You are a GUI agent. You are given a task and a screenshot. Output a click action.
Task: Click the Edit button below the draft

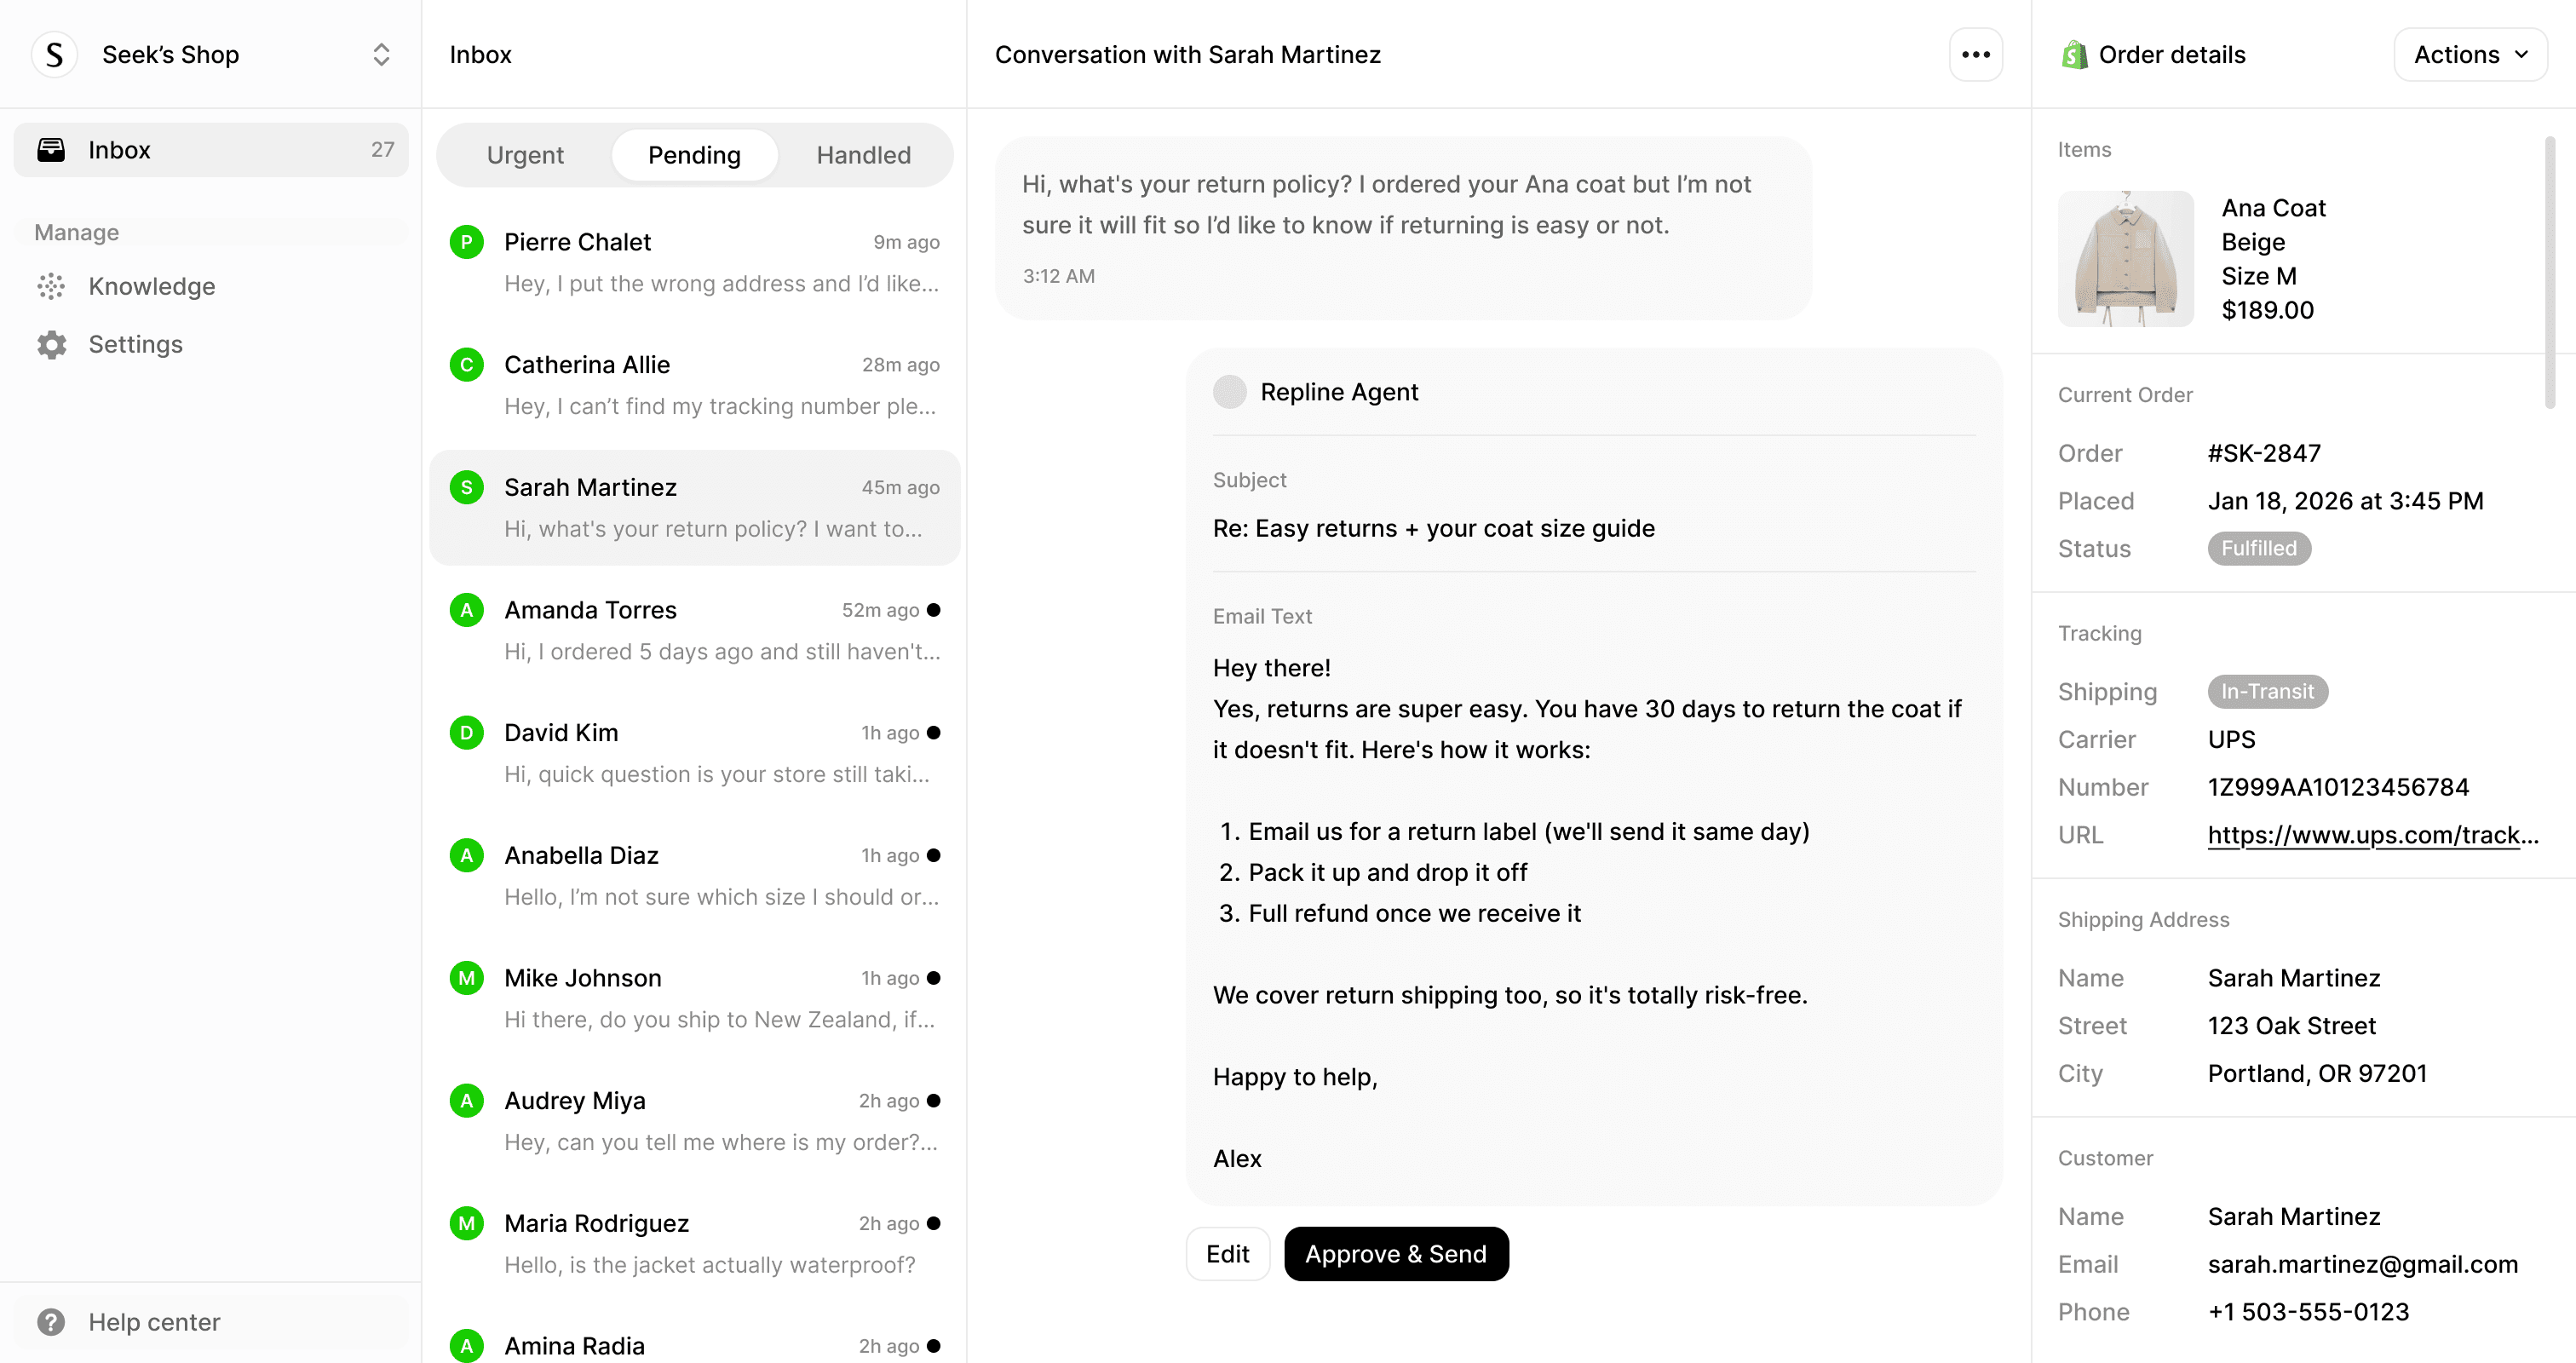[1227, 1254]
